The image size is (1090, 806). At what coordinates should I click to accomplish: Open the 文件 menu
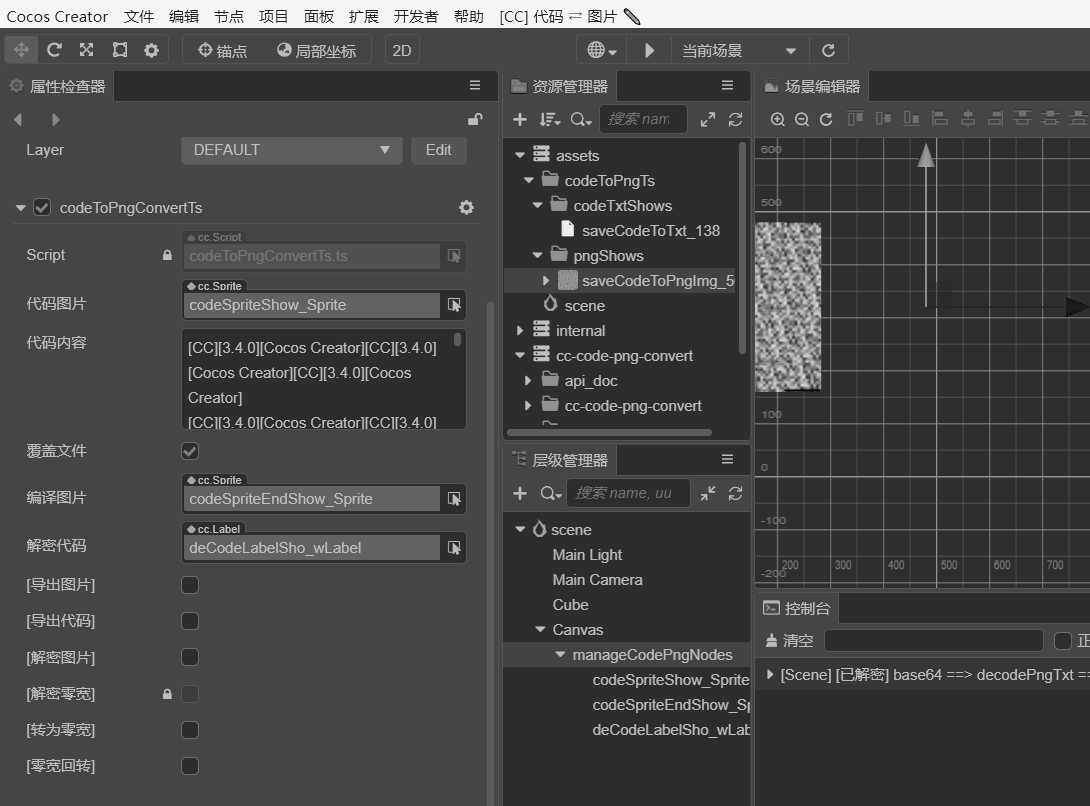[139, 16]
